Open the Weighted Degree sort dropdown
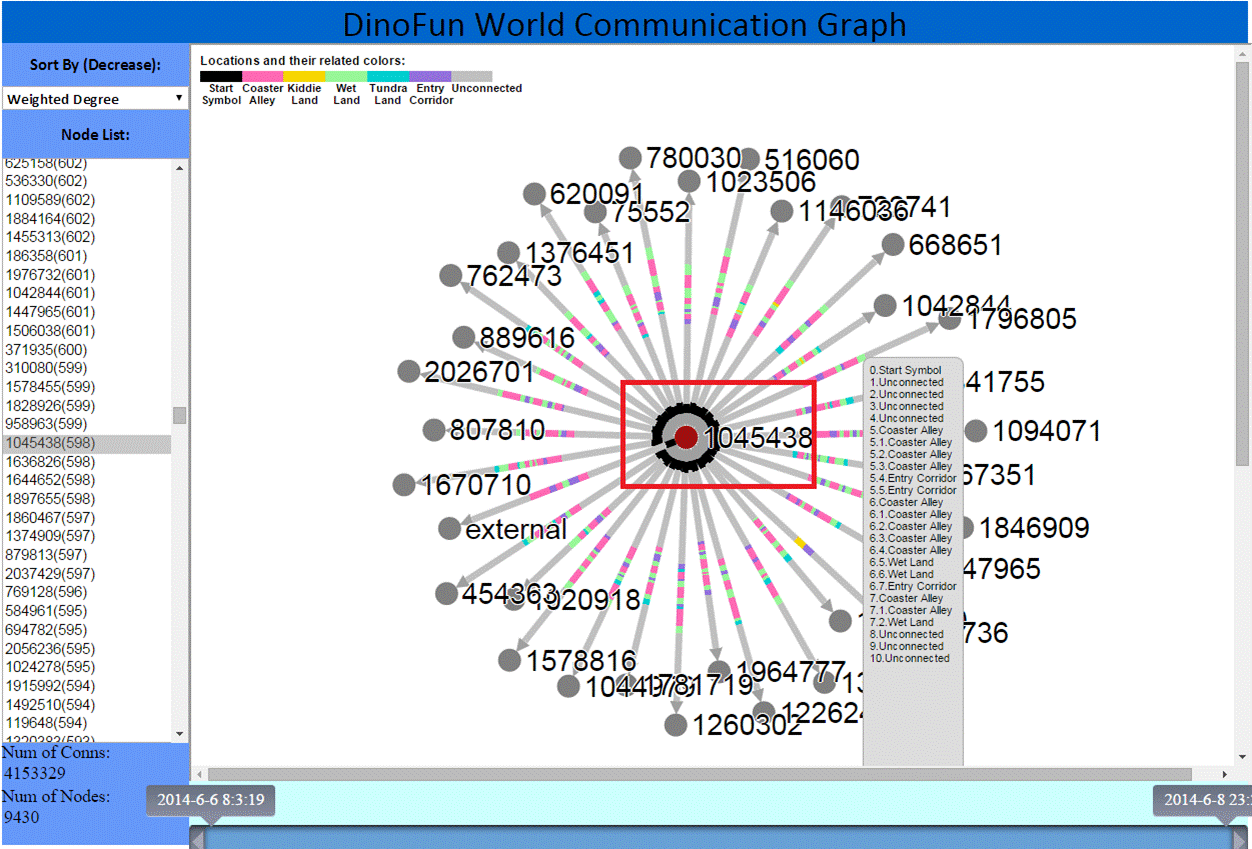 95,99
